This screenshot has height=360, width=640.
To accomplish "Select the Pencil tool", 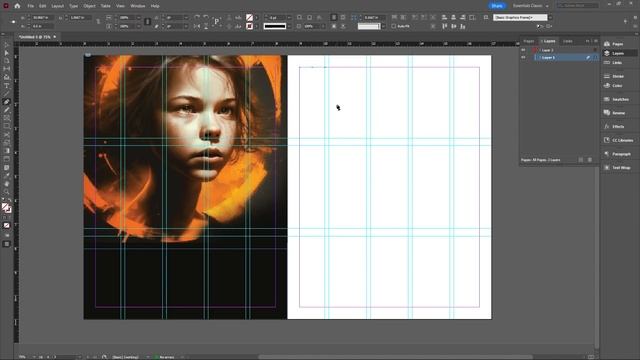I will tap(7, 110).
